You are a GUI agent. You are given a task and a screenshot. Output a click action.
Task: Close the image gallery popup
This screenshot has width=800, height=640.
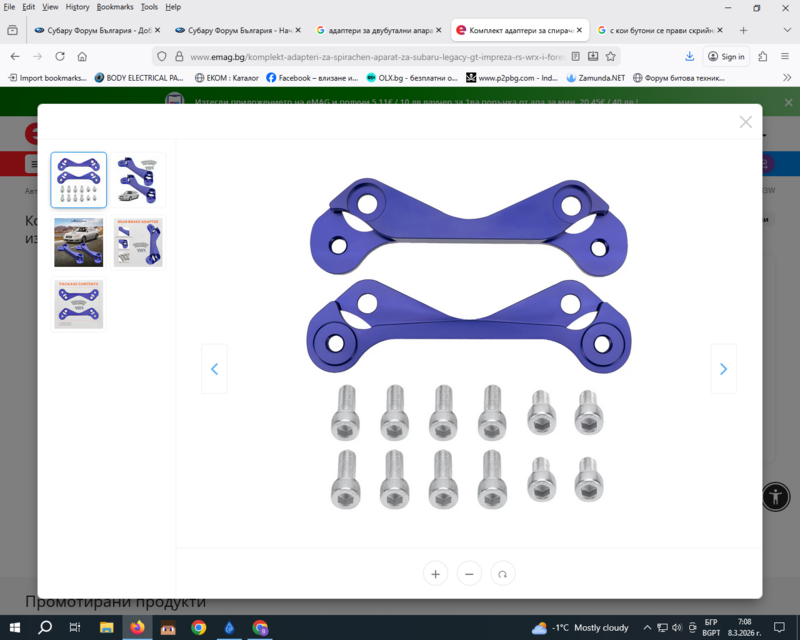(x=745, y=122)
